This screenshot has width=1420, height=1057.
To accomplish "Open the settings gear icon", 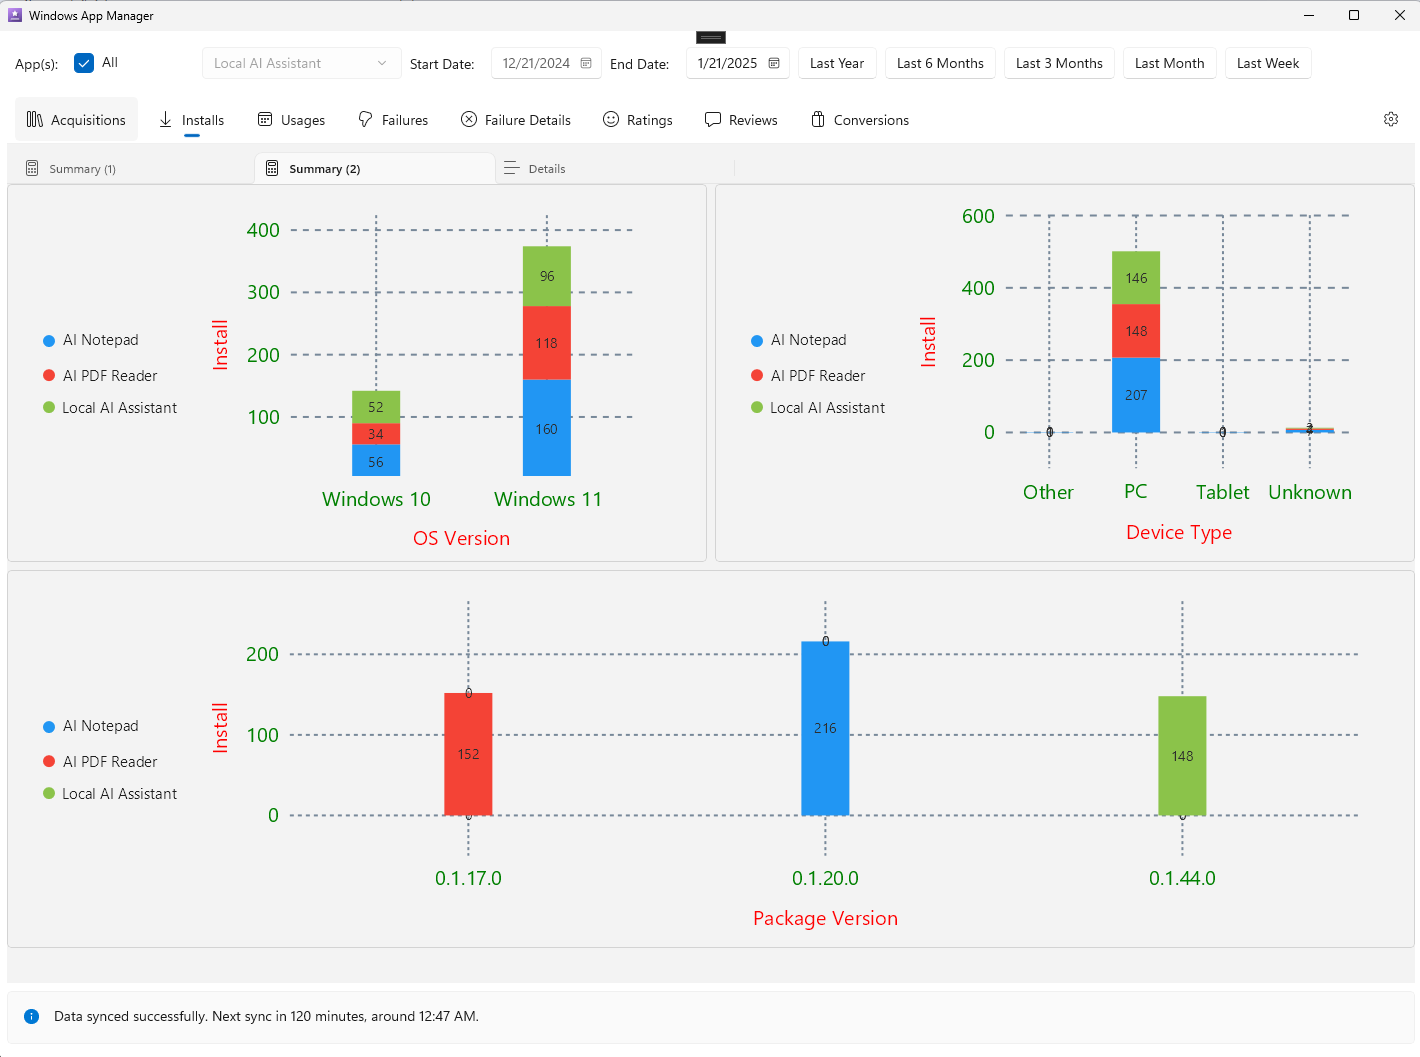I will pyautogui.click(x=1391, y=119).
